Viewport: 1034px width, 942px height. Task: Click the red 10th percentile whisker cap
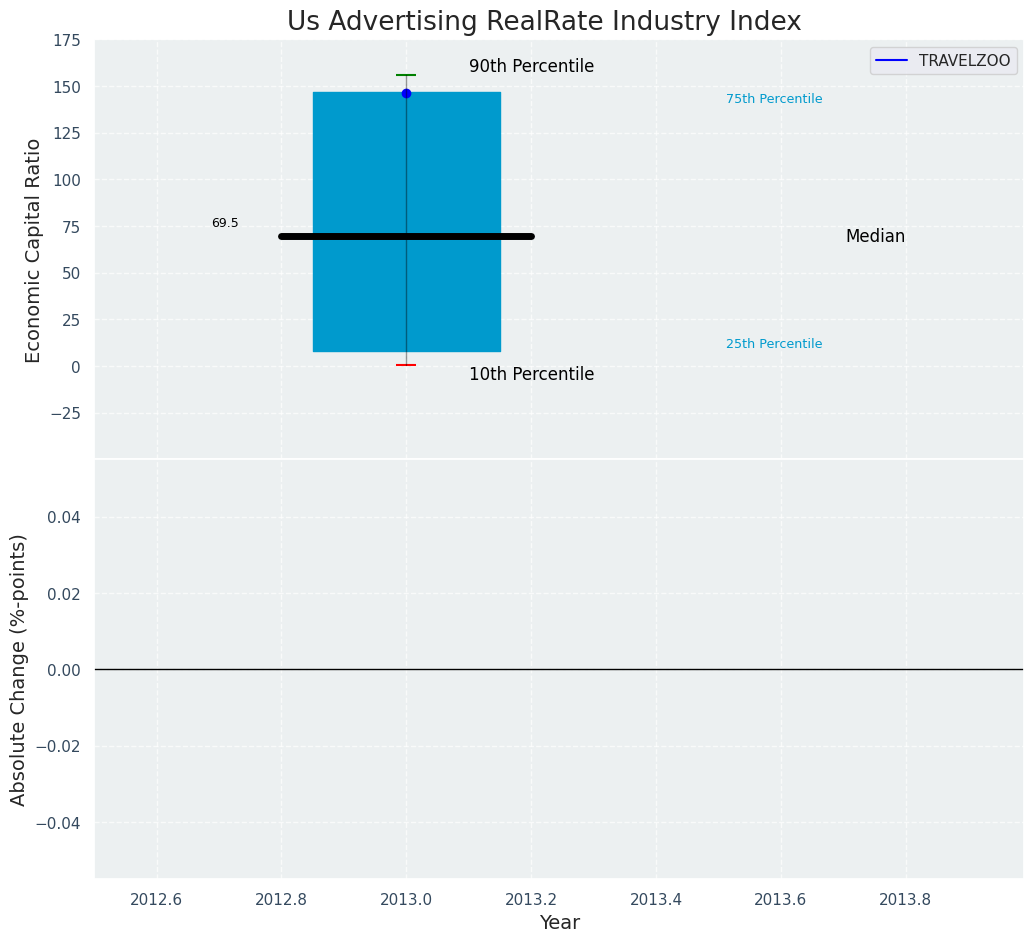(406, 365)
